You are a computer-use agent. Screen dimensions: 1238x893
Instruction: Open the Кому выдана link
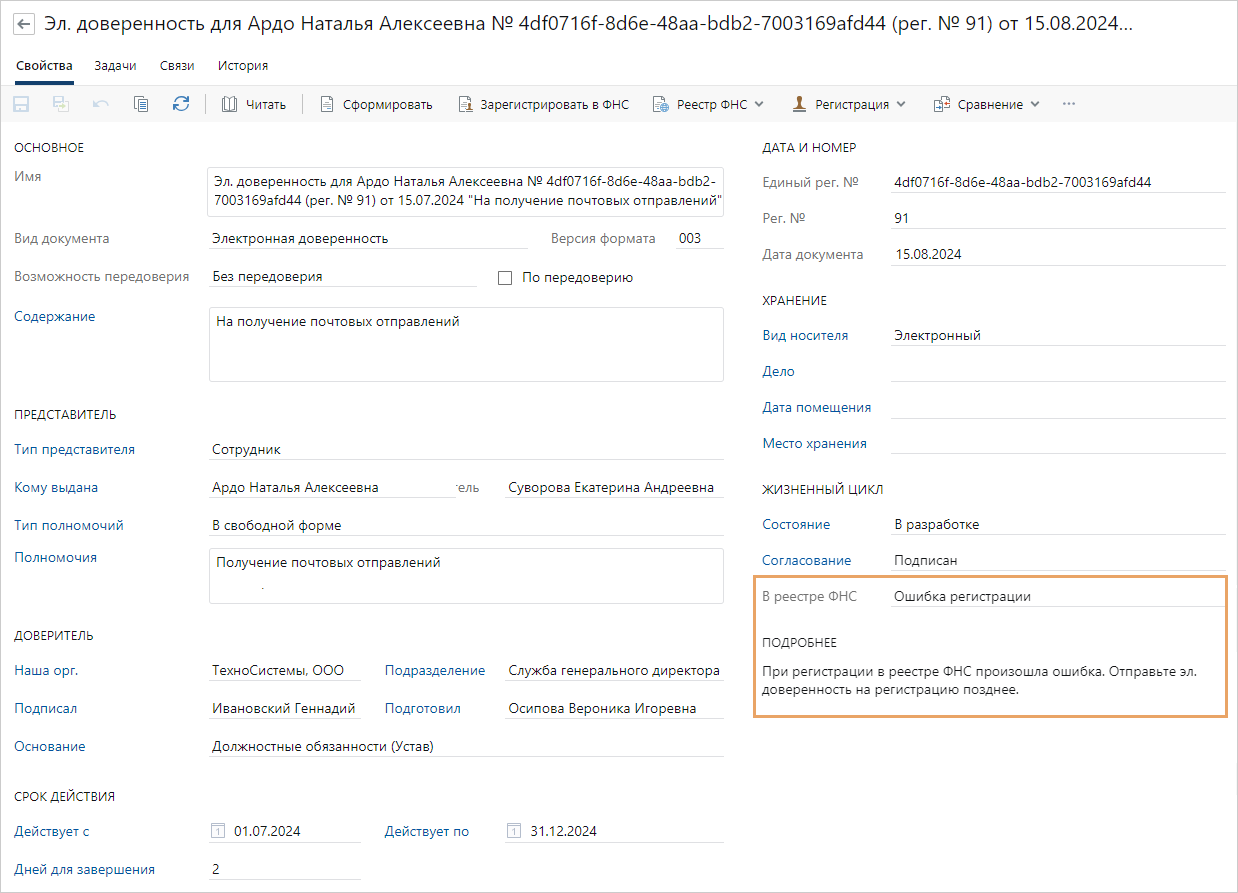pos(56,488)
